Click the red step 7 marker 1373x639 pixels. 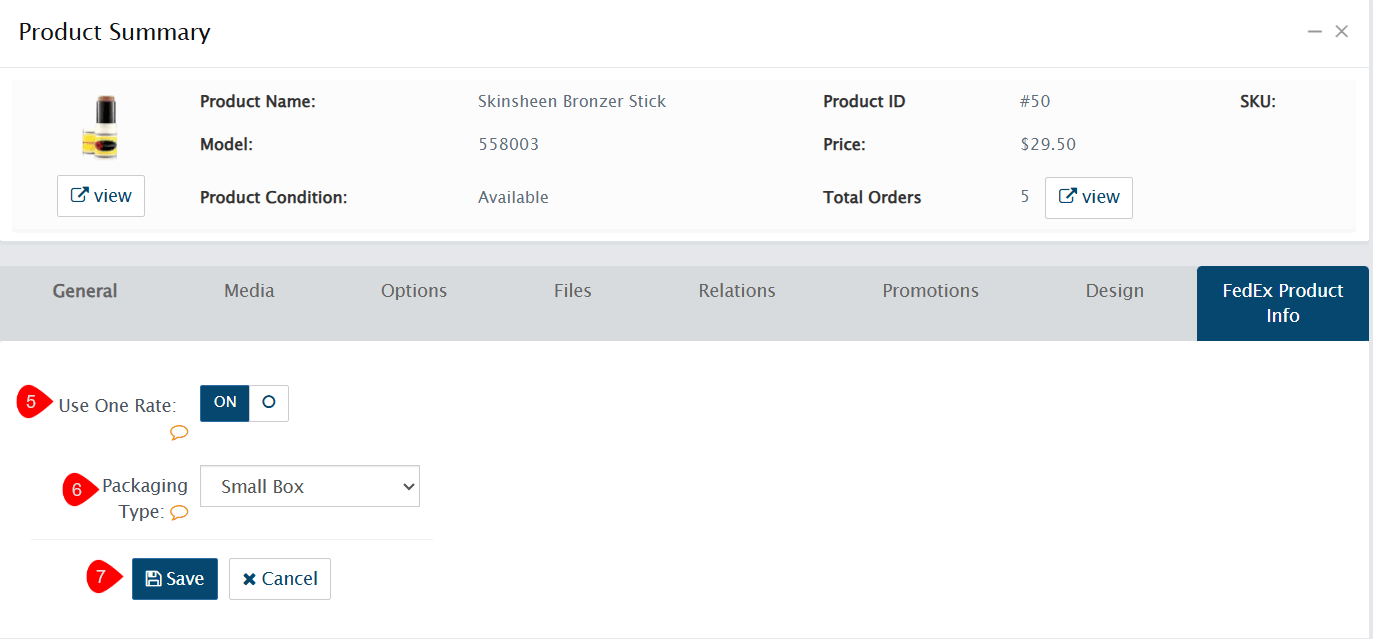[102, 577]
